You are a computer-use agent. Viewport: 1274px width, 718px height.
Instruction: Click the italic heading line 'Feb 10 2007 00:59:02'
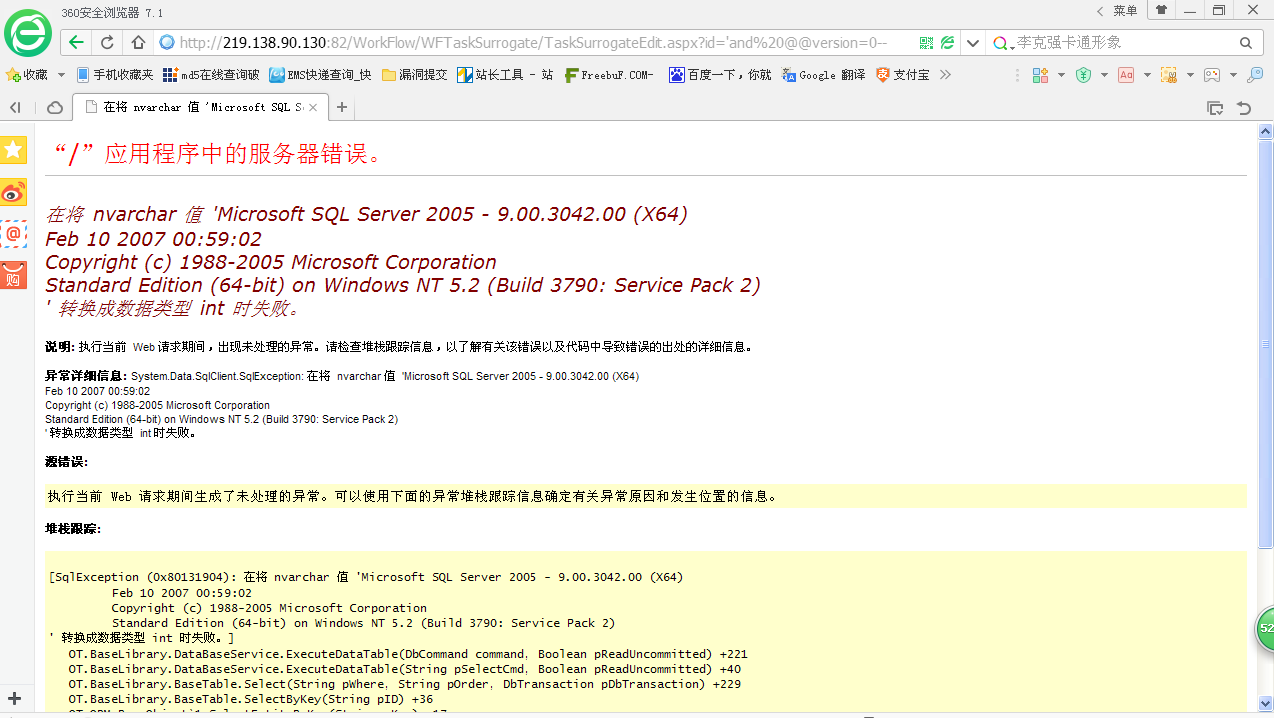[153, 238]
